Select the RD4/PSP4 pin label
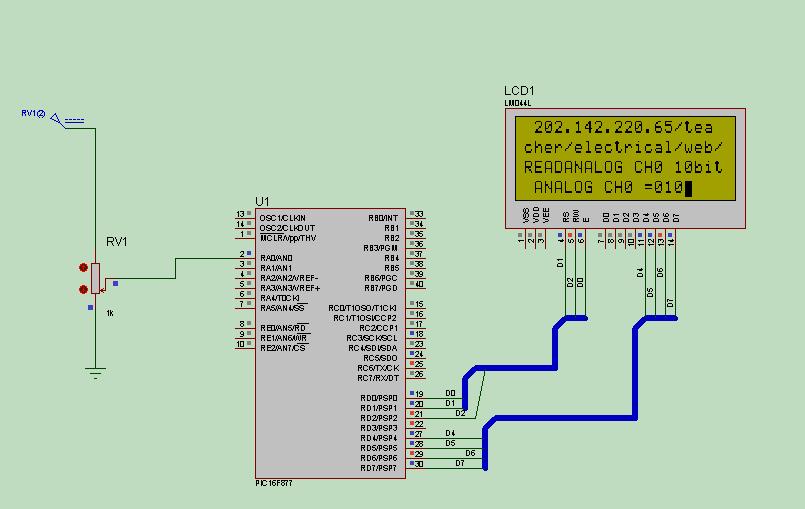 pos(379,439)
